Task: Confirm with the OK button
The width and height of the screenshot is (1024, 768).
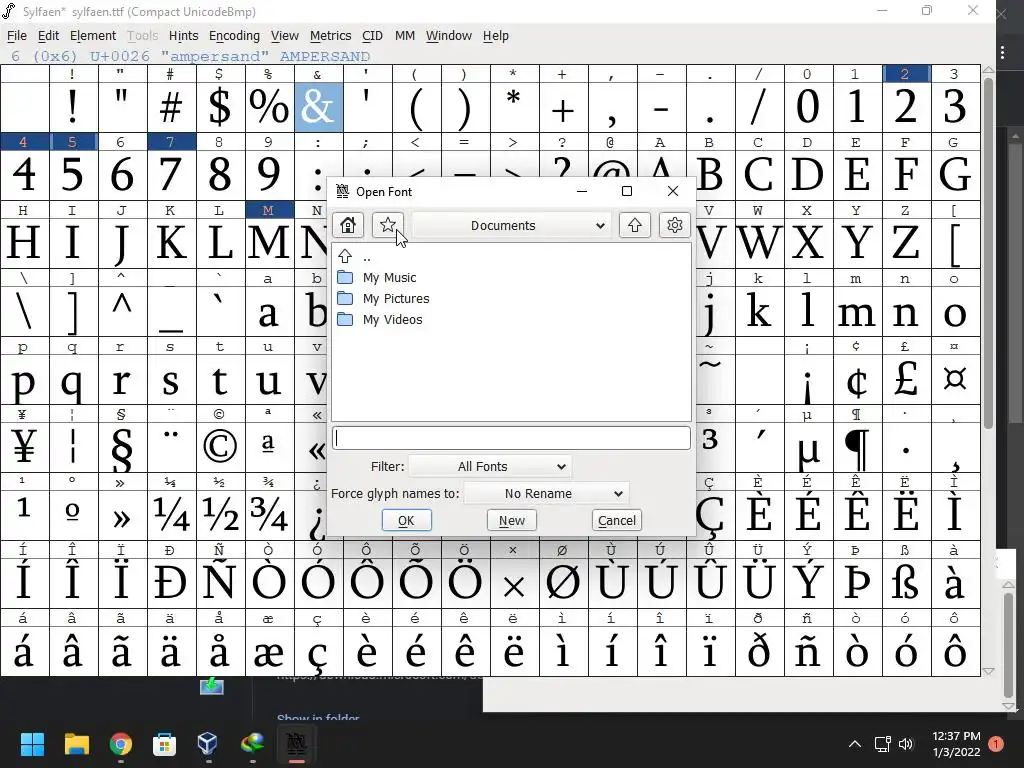Action: pyautogui.click(x=406, y=520)
